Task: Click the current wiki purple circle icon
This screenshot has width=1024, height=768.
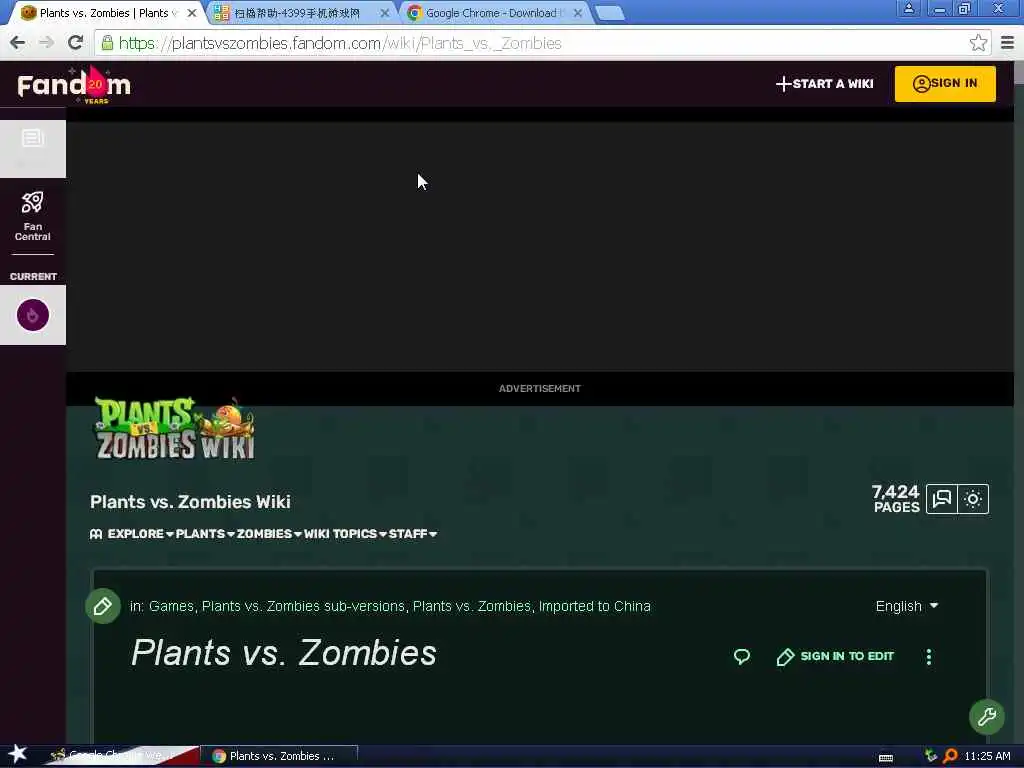Action: click(33, 315)
